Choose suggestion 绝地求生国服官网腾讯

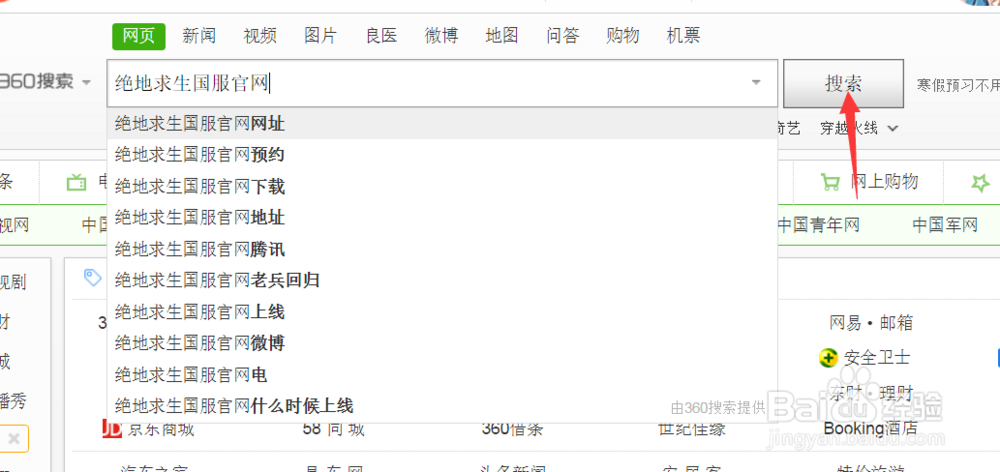[x=442, y=249]
